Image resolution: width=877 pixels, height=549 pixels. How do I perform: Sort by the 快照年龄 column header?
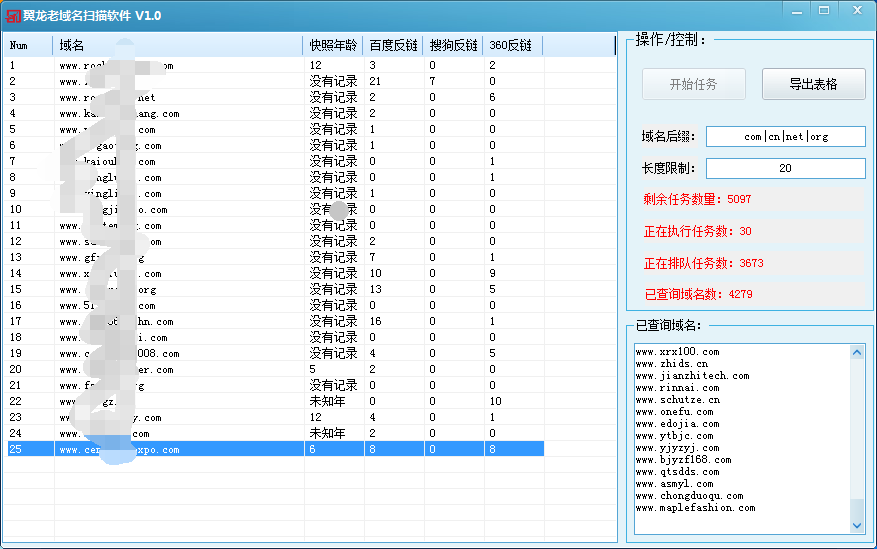333,45
